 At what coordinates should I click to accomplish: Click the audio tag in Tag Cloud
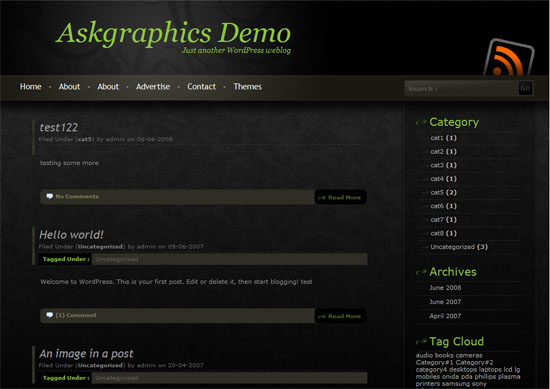click(x=424, y=355)
